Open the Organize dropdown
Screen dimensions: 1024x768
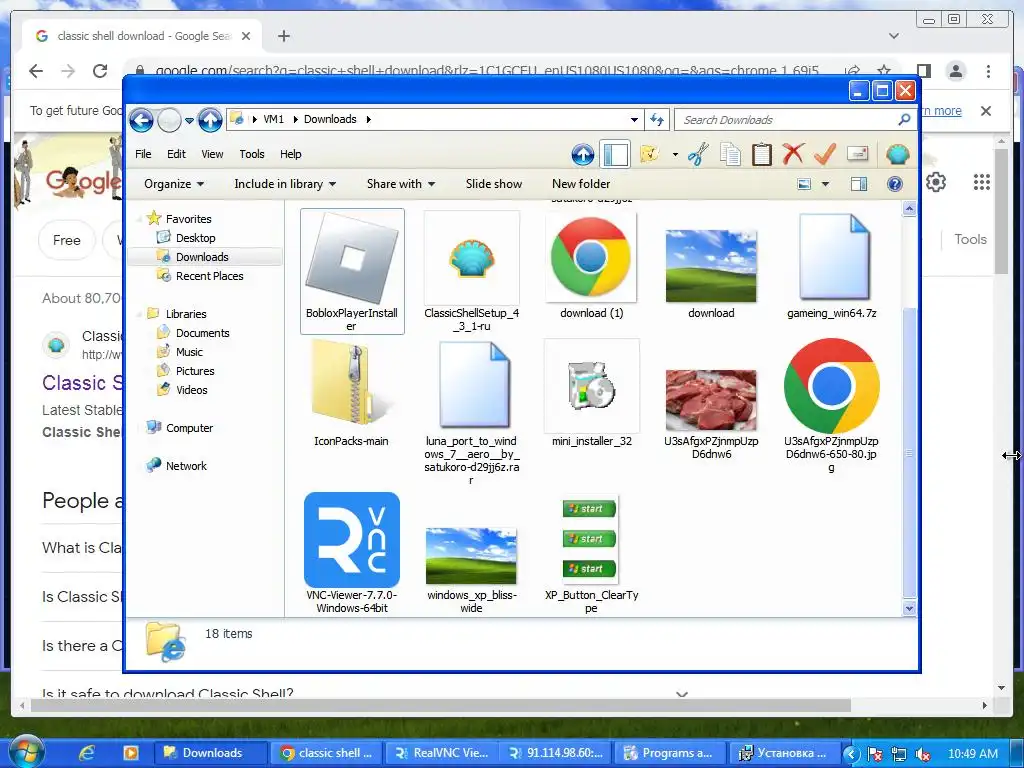pos(174,184)
